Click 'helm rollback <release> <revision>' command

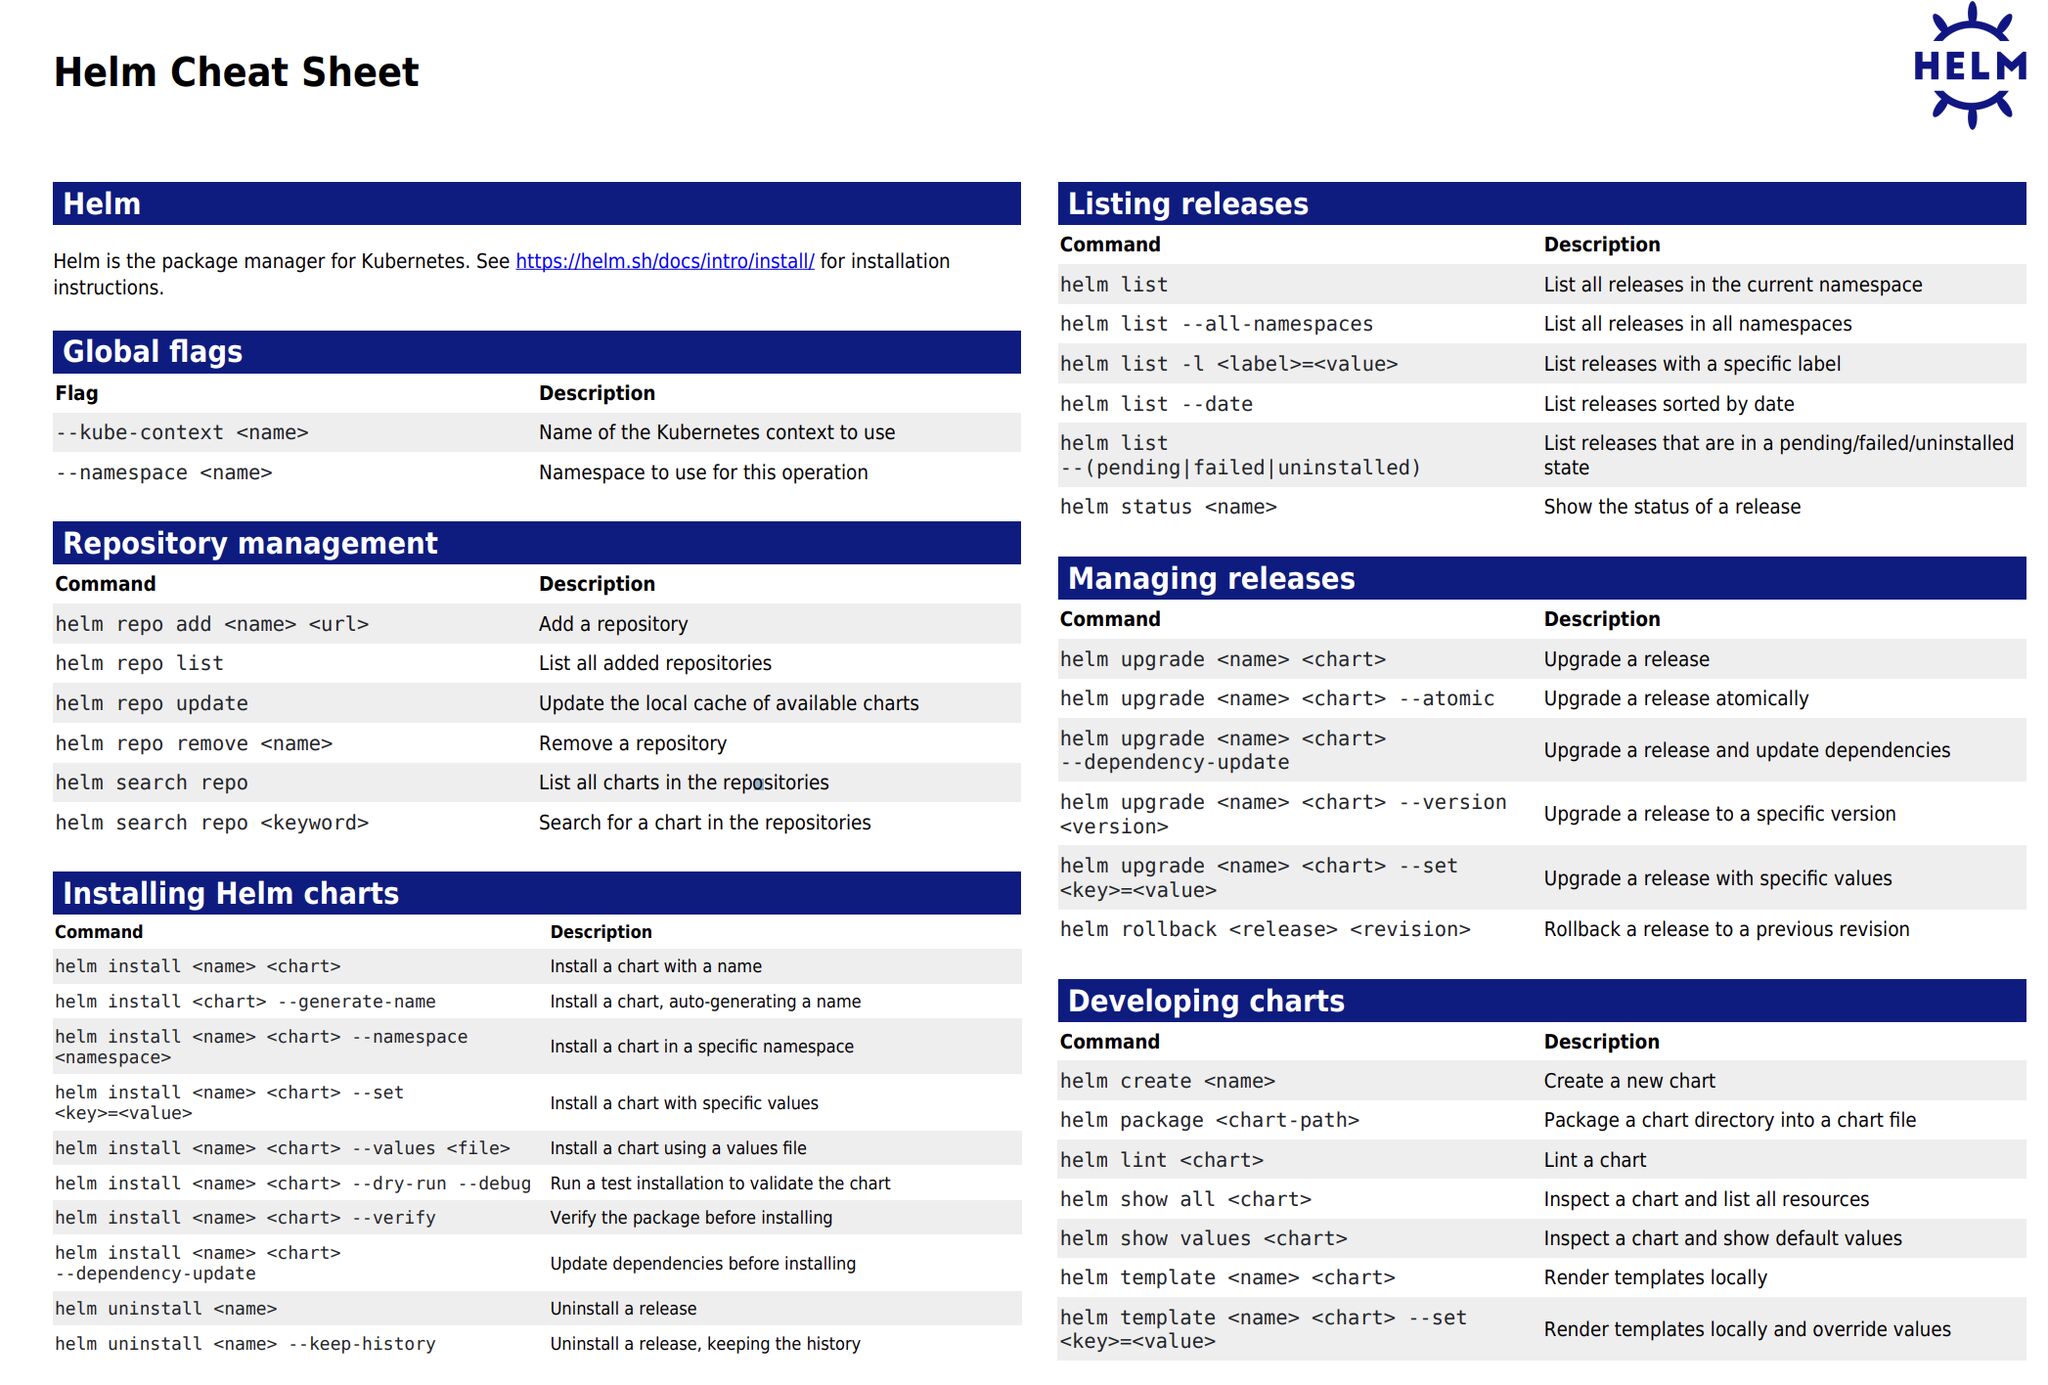coord(1265,930)
